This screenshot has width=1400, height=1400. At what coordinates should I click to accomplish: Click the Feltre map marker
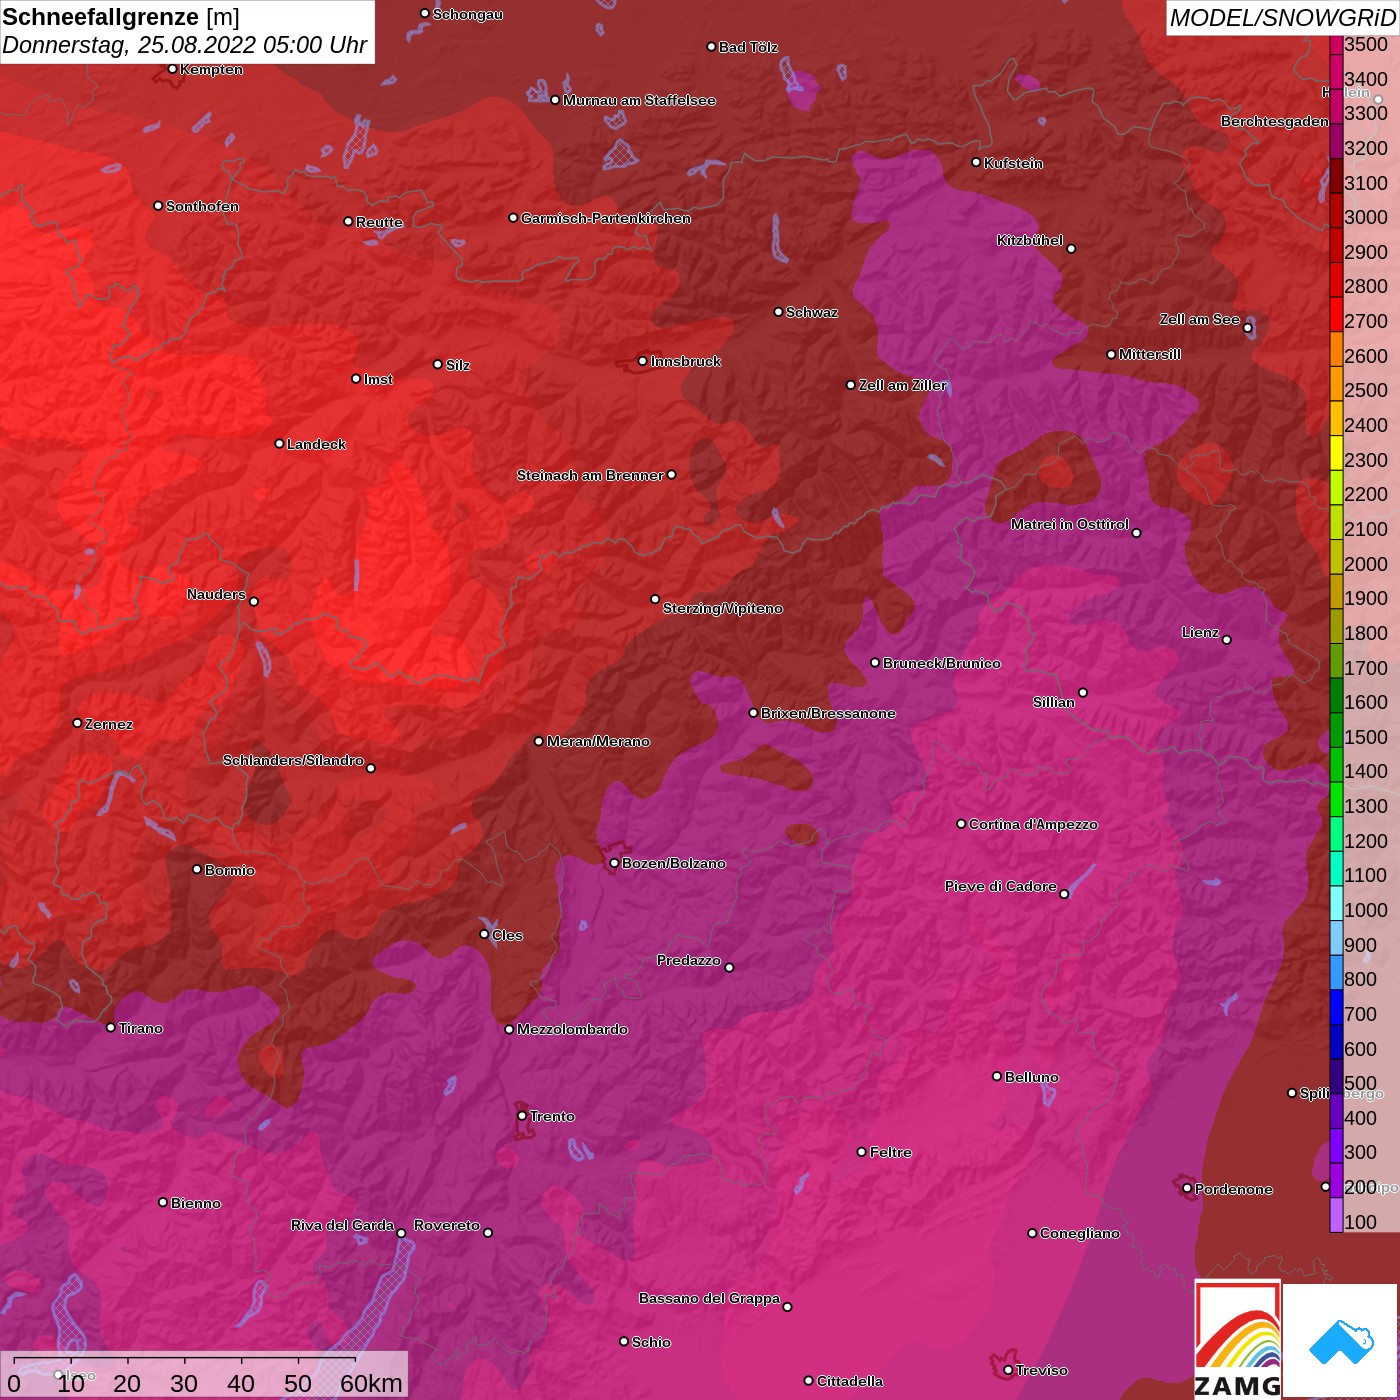point(862,1152)
